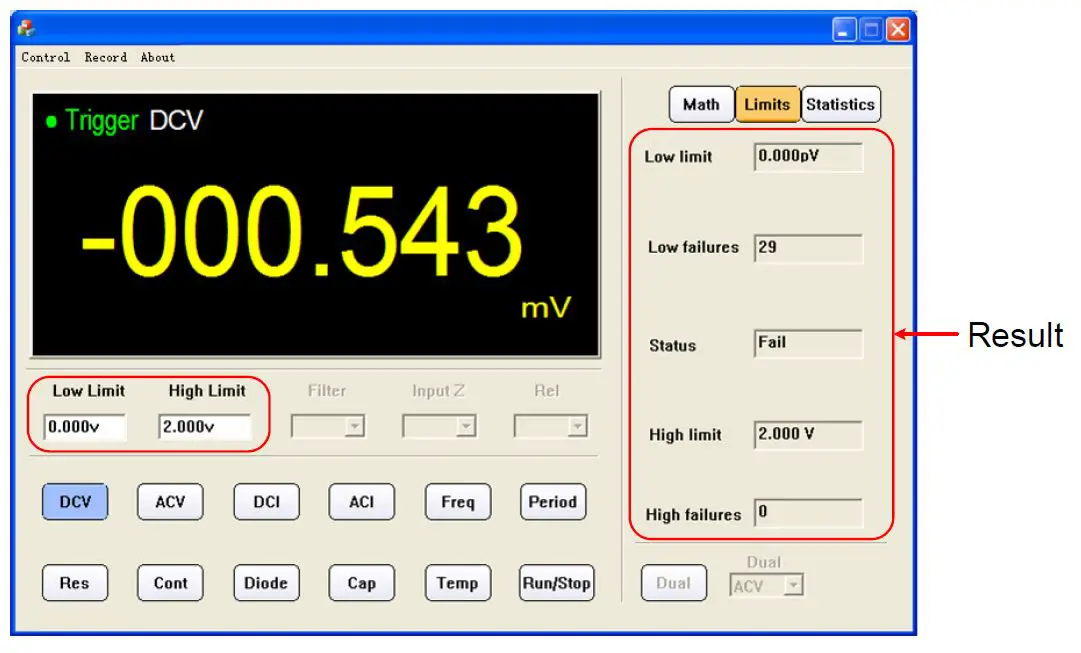Switch to the Math tab

[x=700, y=104]
